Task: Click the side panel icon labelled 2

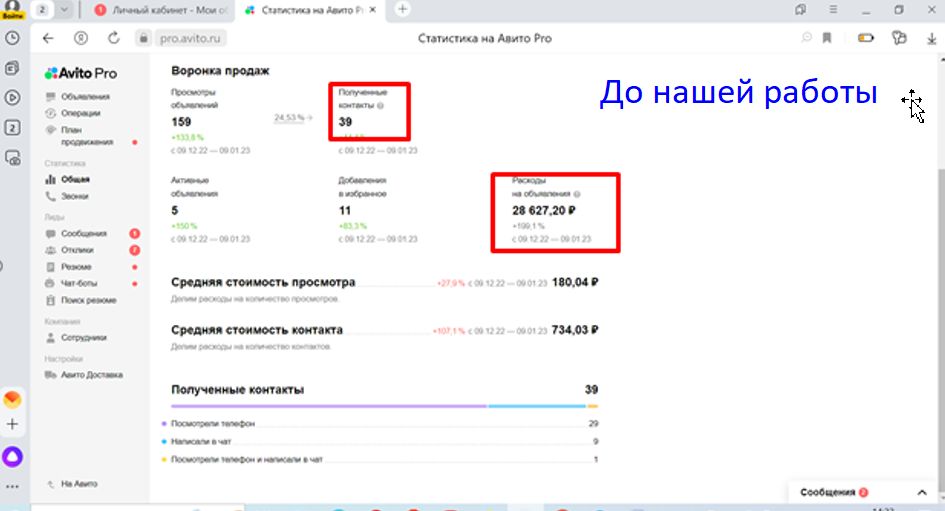Action: 12,128
